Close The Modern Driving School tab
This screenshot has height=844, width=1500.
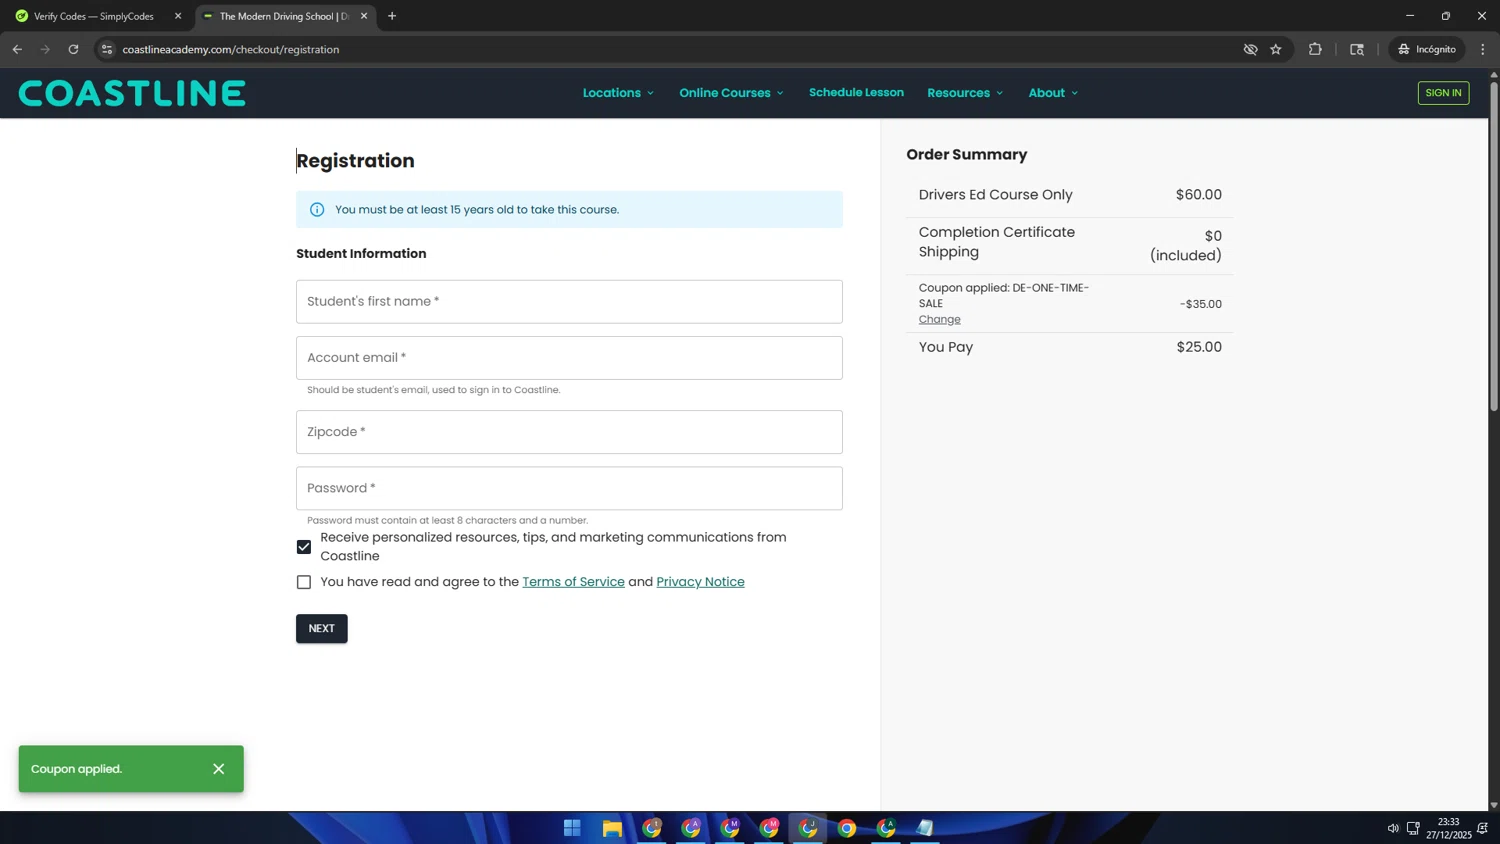(x=364, y=16)
